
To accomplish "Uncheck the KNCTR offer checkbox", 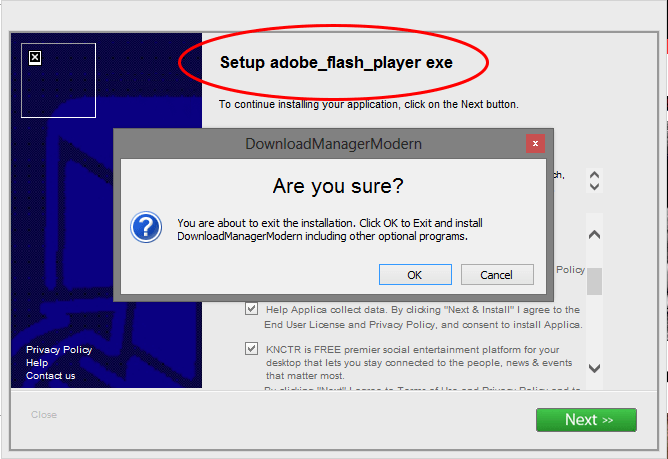I will pyautogui.click(x=251, y=349).
